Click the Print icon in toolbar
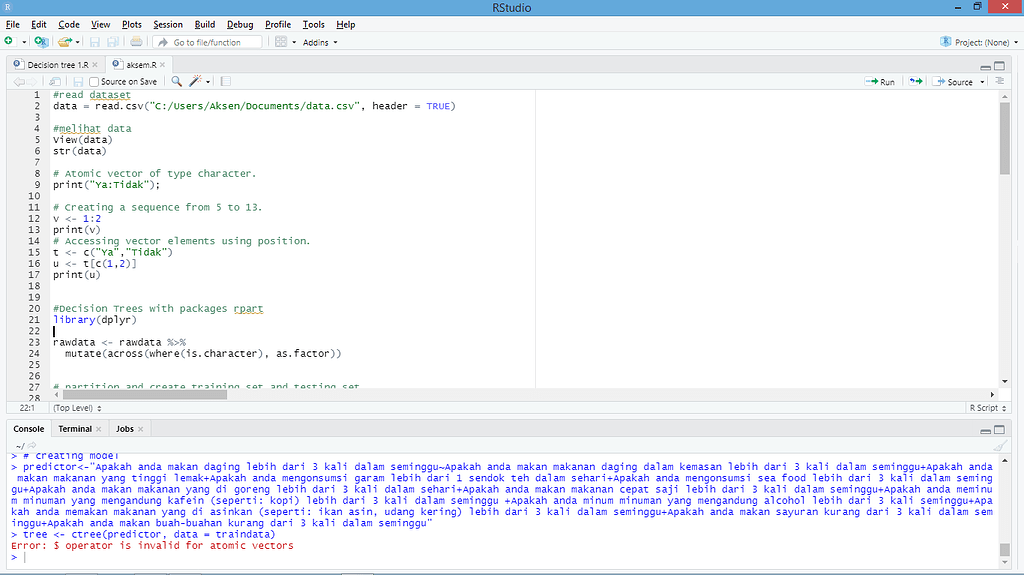The width and height of the screenshot is (1024, 575). [x=136, y=42]
